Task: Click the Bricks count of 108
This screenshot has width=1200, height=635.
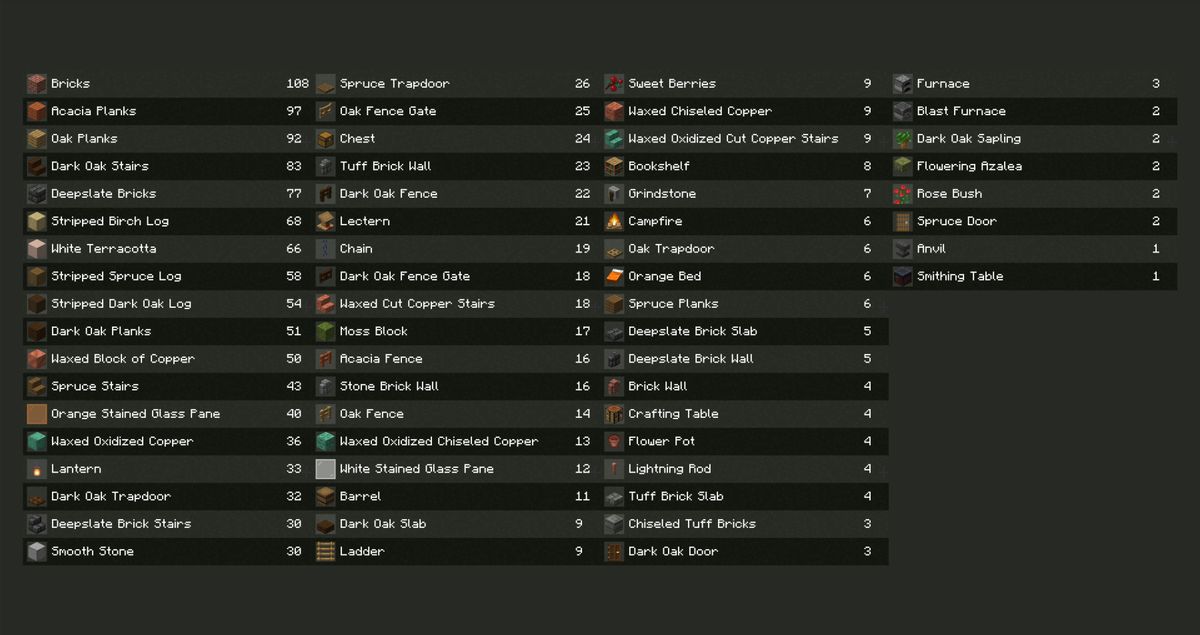Action: click(x=297, y=84)
